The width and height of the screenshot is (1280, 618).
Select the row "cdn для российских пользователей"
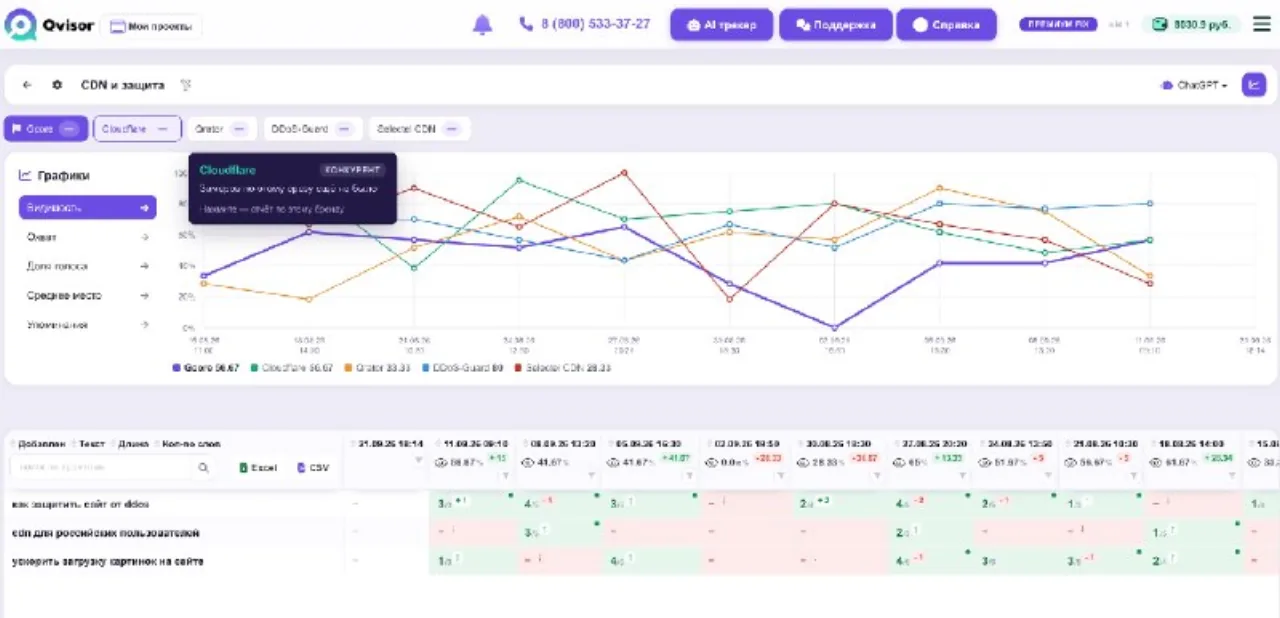pos(106,533)
